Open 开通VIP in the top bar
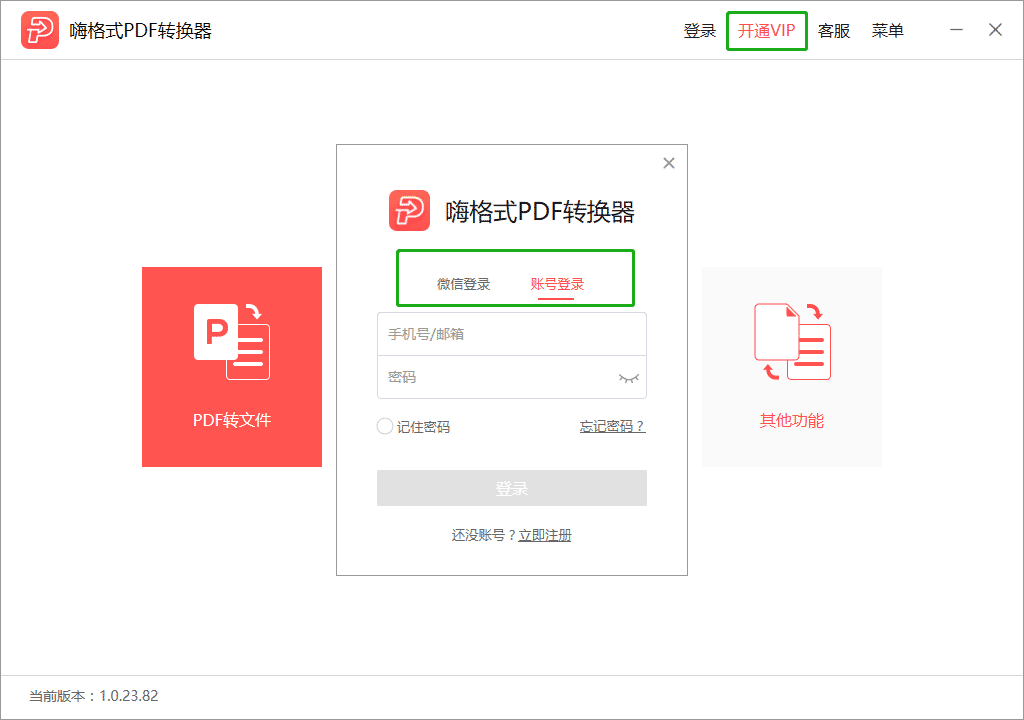Viewport: 1024px width, 720px height. 767,31
